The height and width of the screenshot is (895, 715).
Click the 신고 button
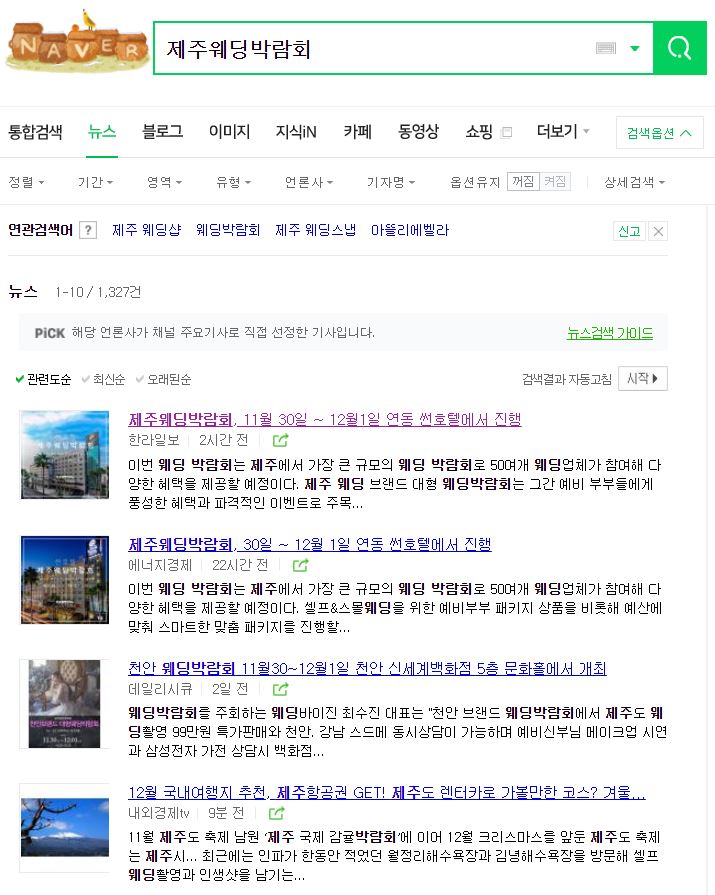coord(629,231)
